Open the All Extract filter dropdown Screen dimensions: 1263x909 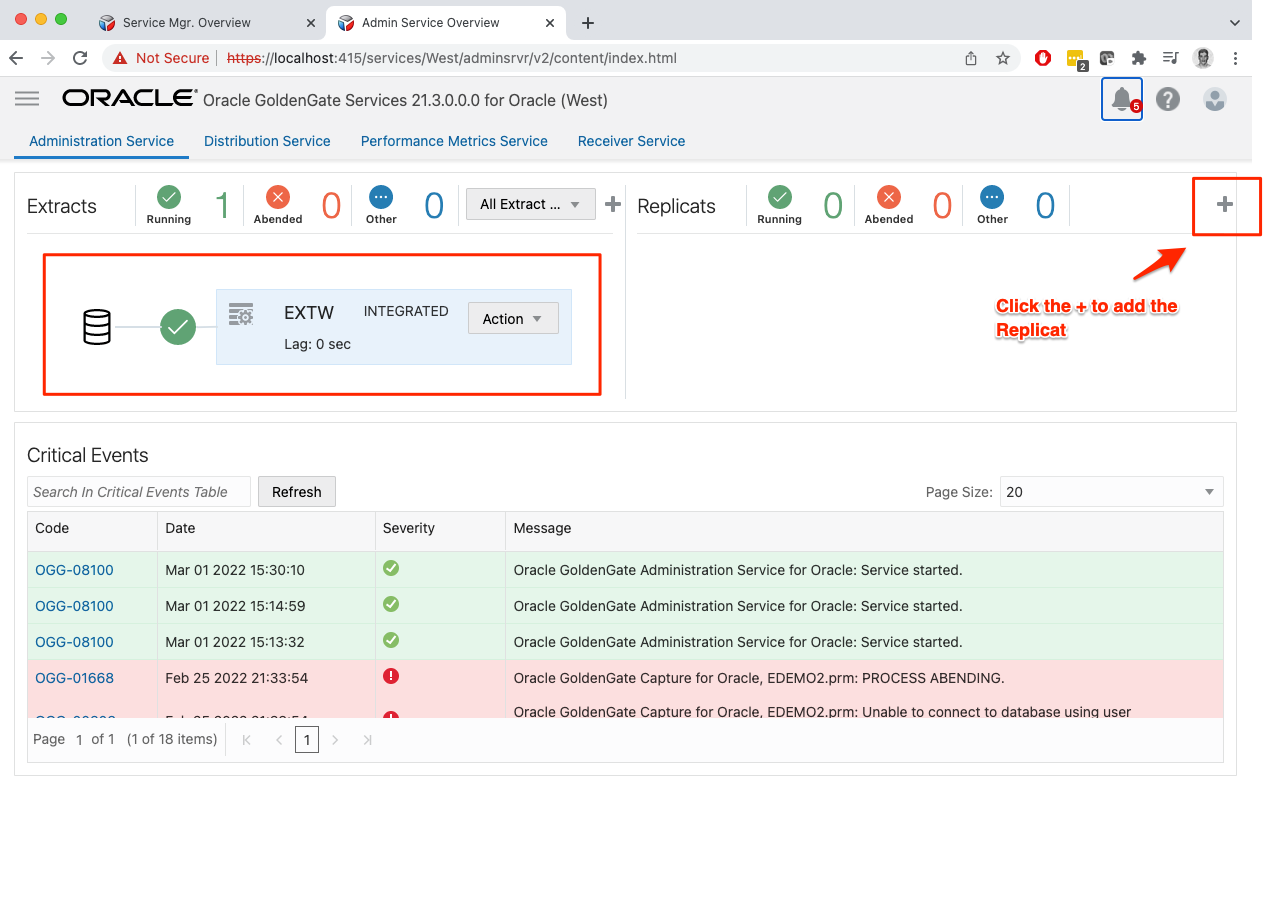(530, 204)
